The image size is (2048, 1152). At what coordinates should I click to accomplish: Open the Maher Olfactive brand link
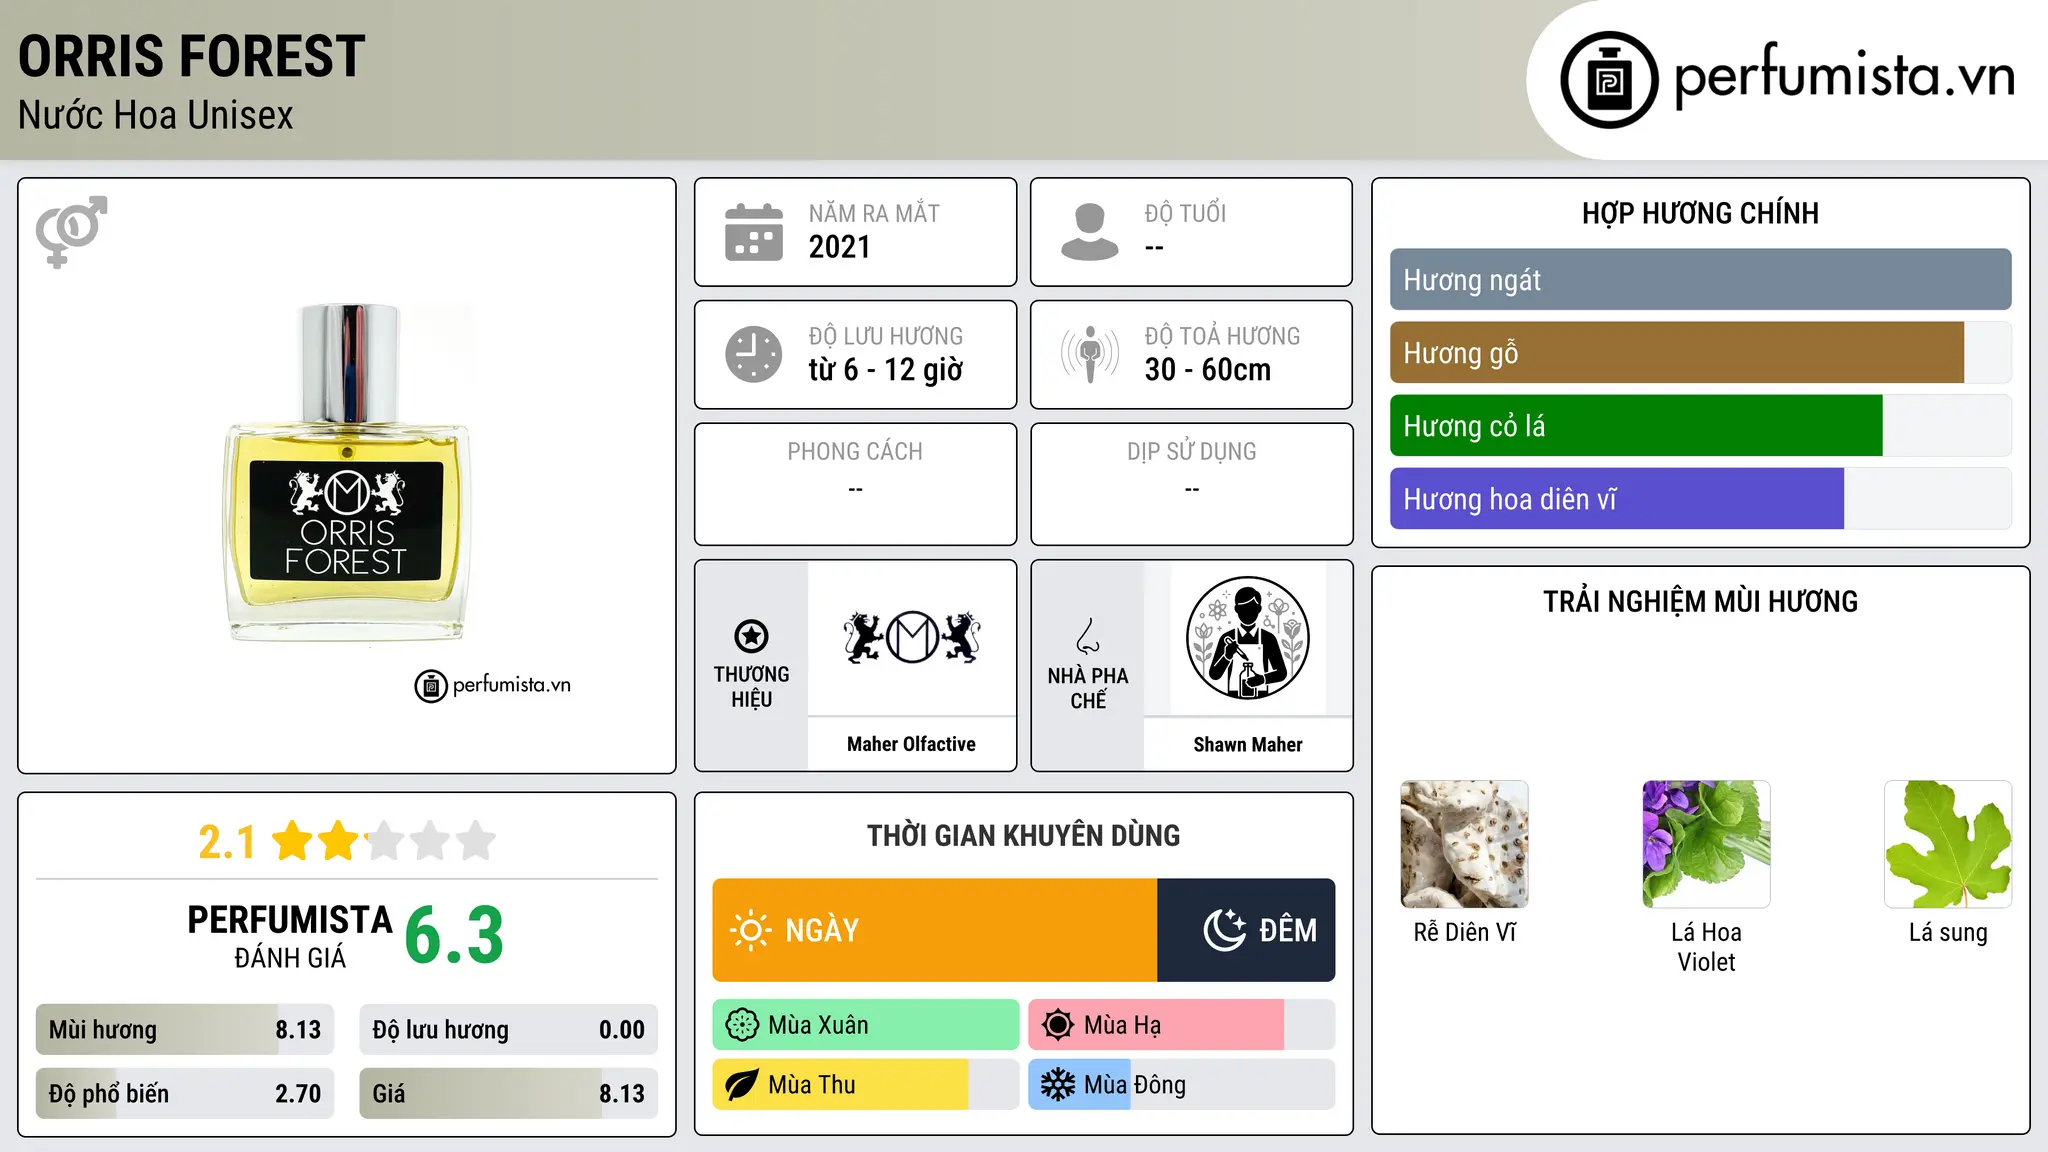point(911,744)
